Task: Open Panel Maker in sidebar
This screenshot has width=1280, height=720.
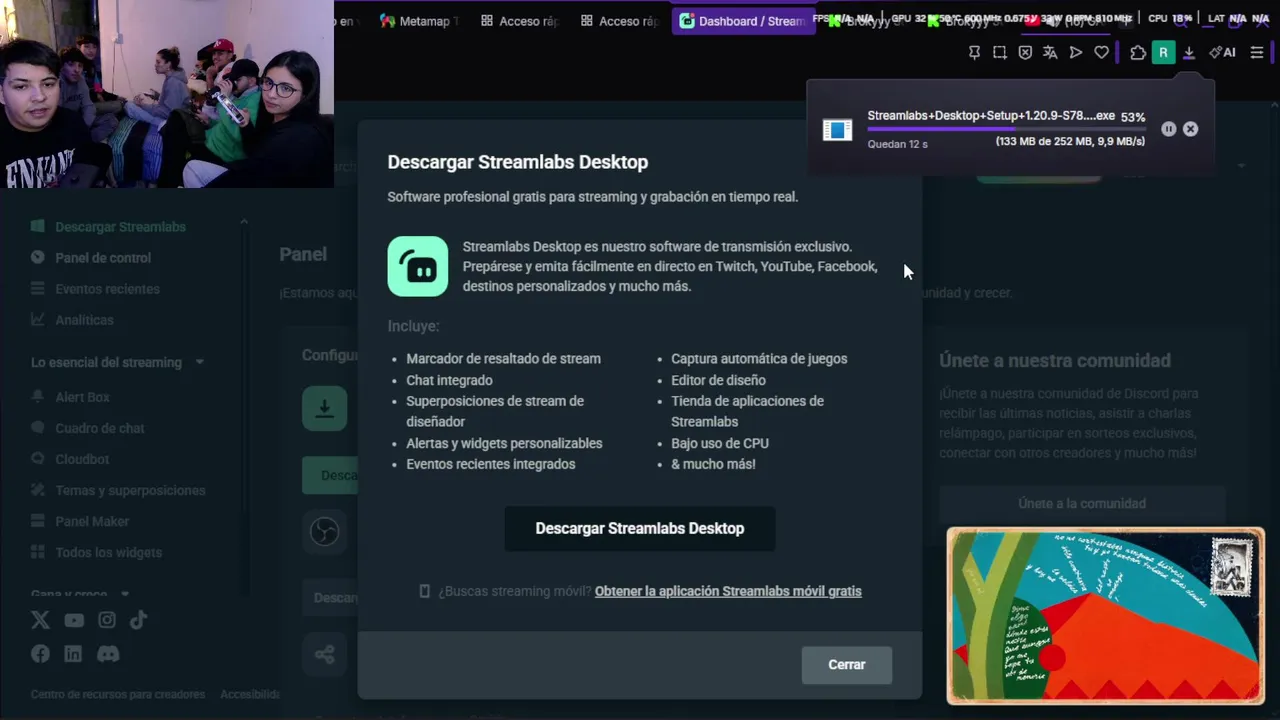Action: [92, 521]
